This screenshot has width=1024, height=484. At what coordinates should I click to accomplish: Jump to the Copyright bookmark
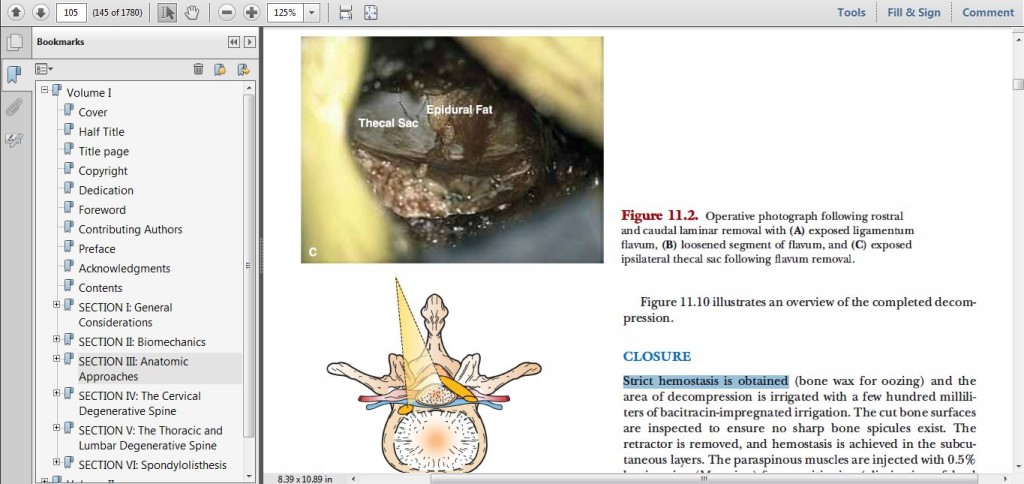(x=103, y=171)
